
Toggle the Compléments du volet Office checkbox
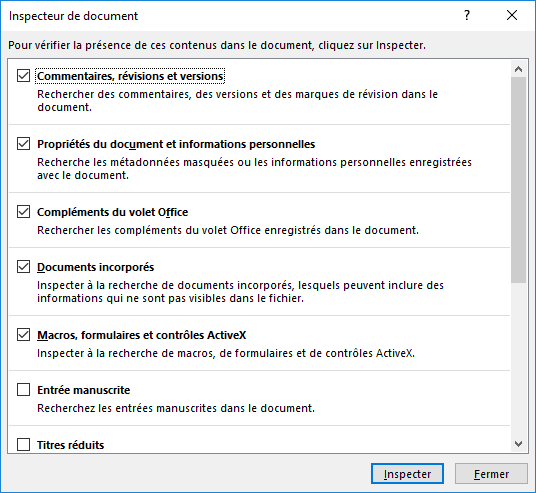point(23,212)
